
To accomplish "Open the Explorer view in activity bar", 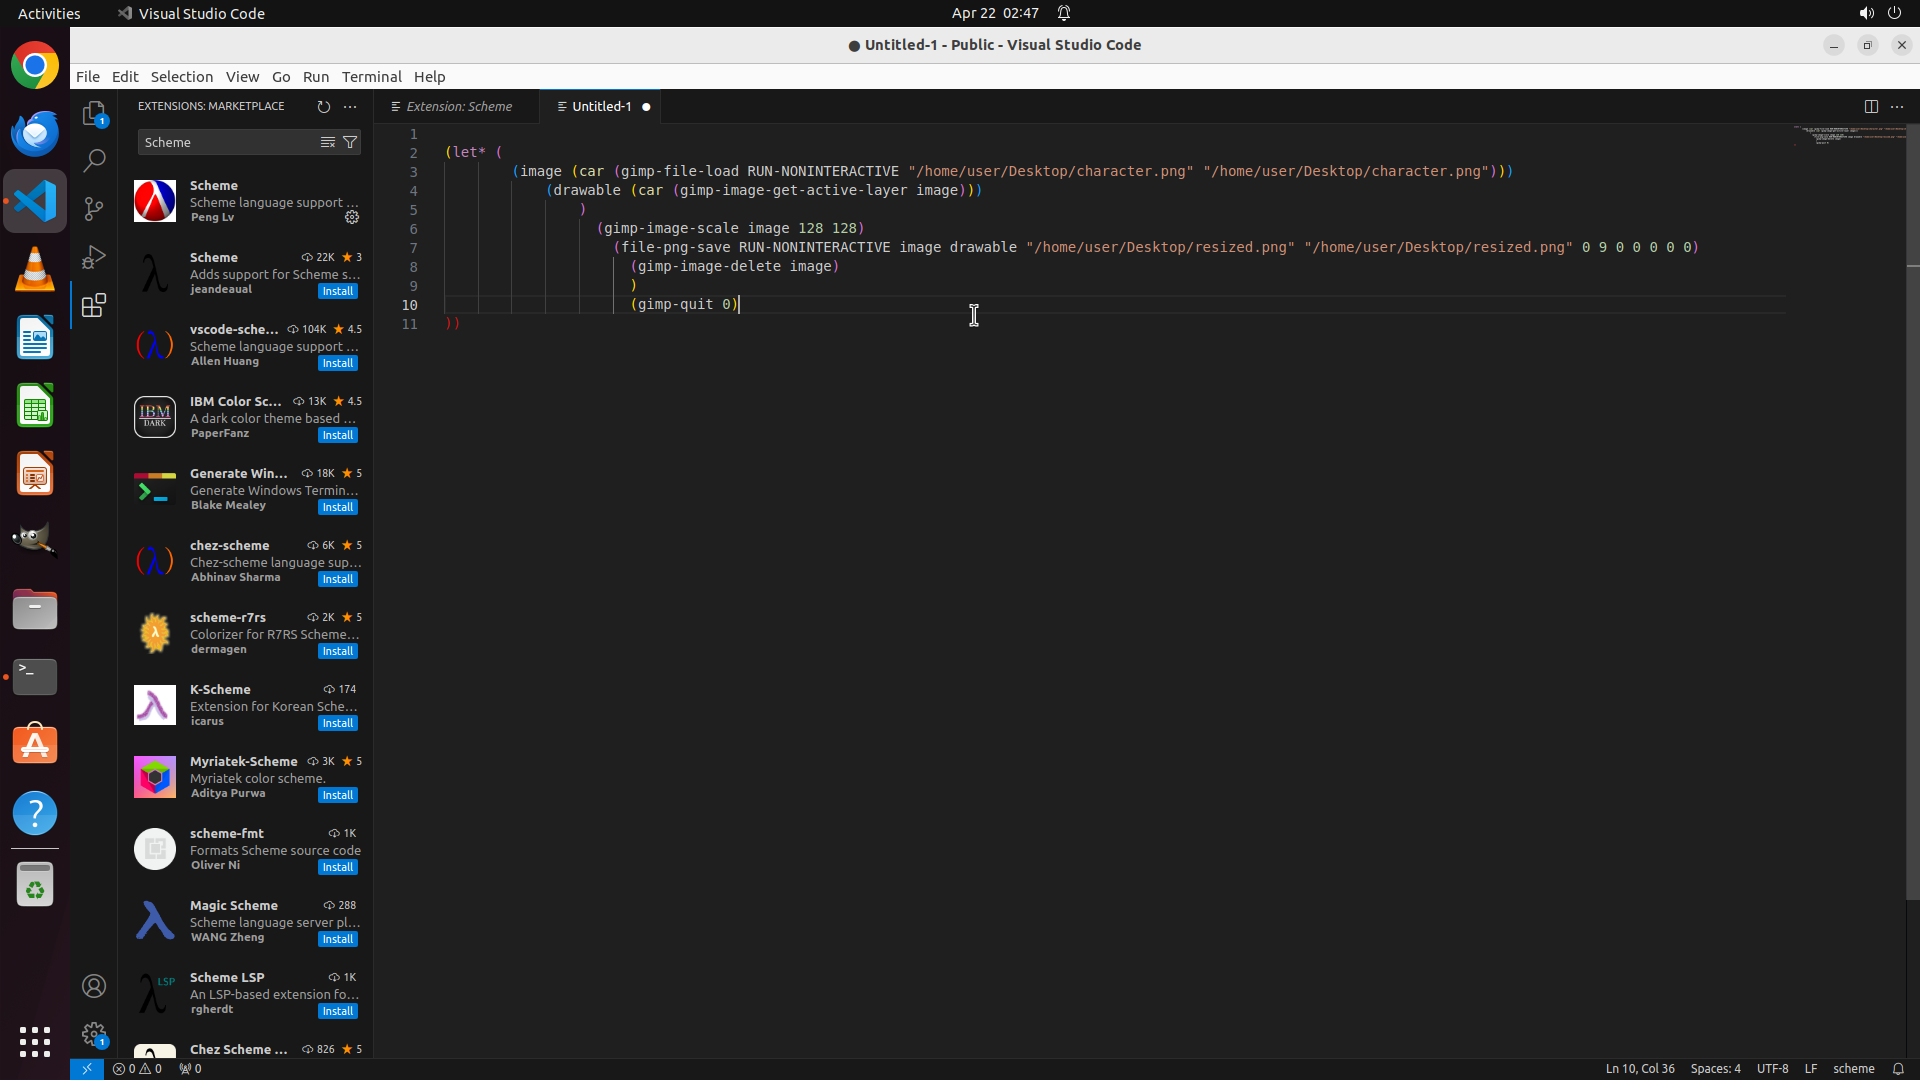I will tap(94, 114).
